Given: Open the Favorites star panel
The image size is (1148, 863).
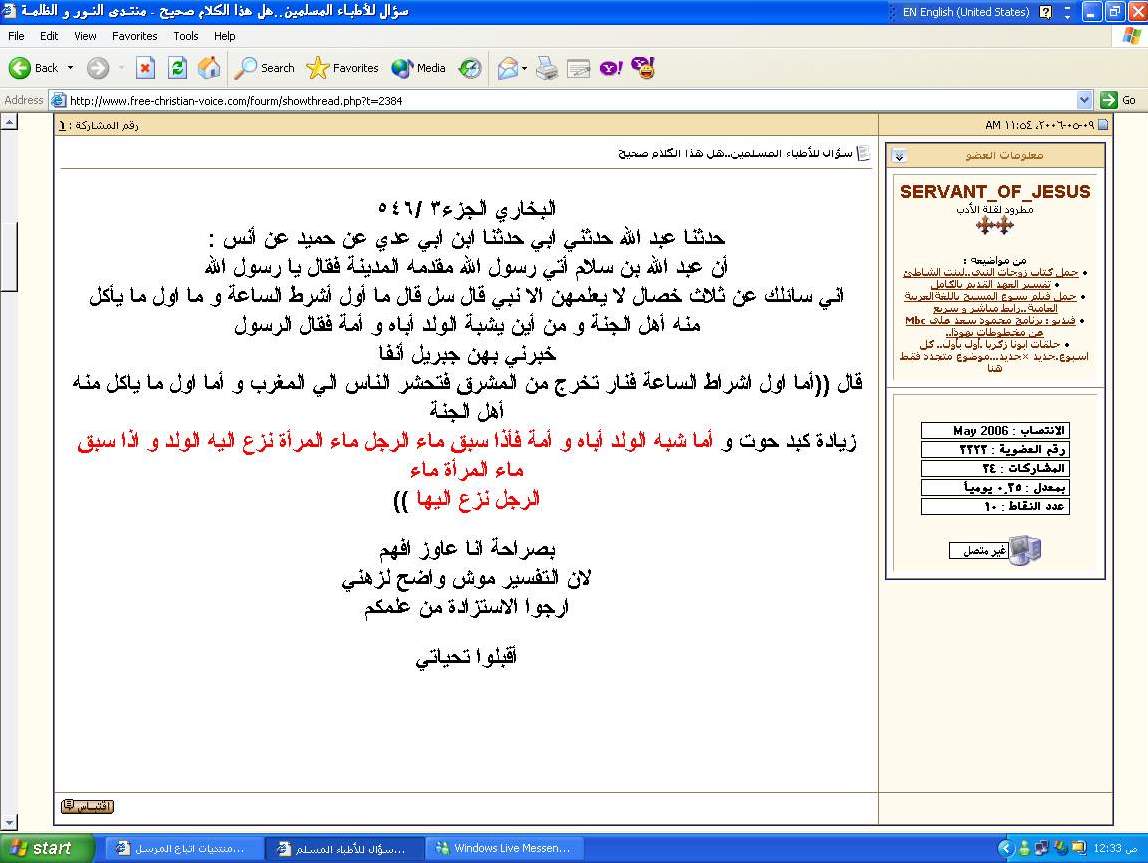Looking at the screenshot, I should 343,68.
